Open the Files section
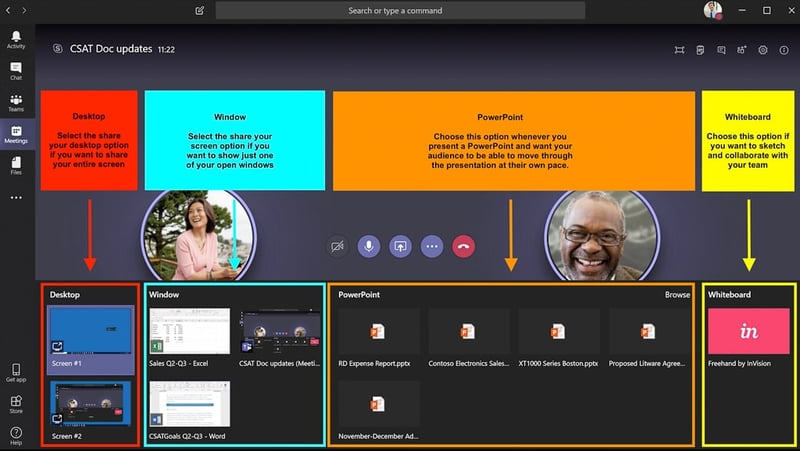The height and width of the screenshot is (451, 800). [x=16, y=165]
